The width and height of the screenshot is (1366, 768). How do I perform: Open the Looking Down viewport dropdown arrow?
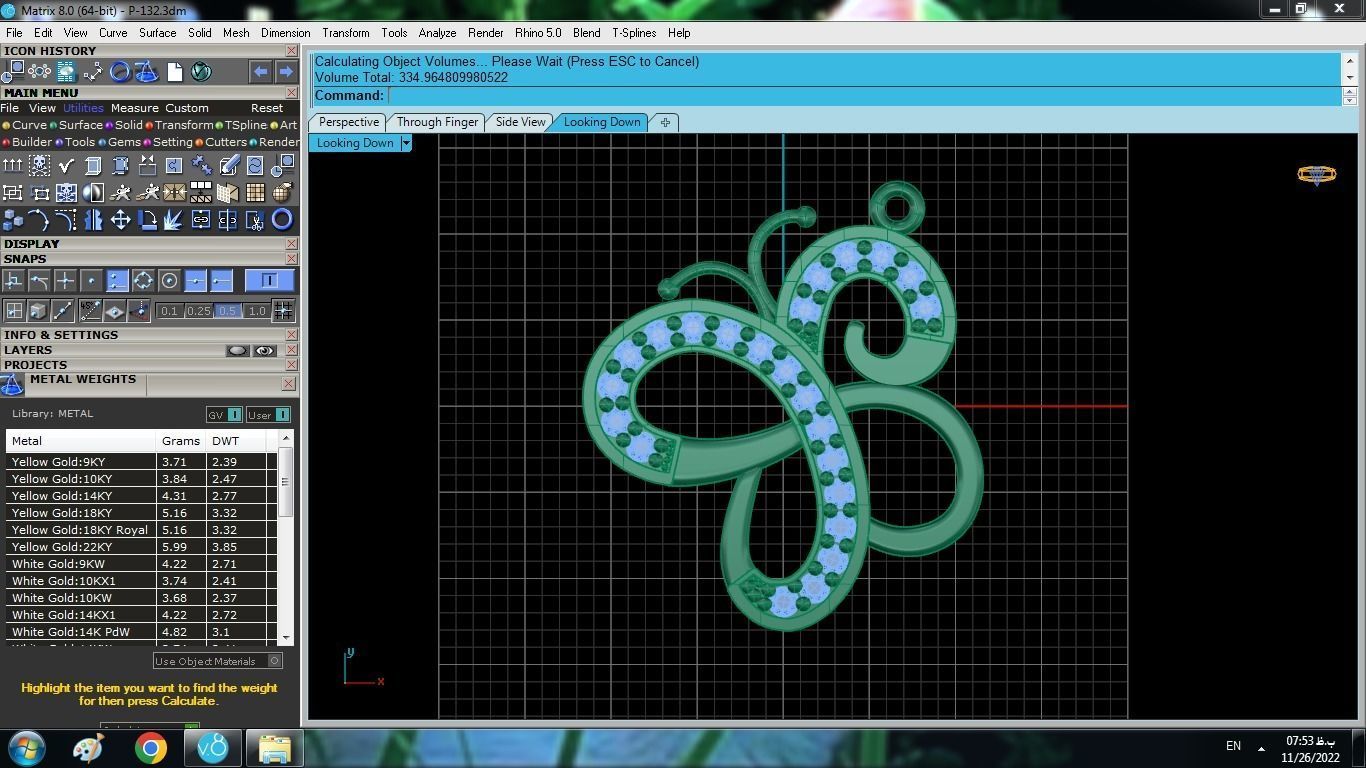(x=406, y=143)
